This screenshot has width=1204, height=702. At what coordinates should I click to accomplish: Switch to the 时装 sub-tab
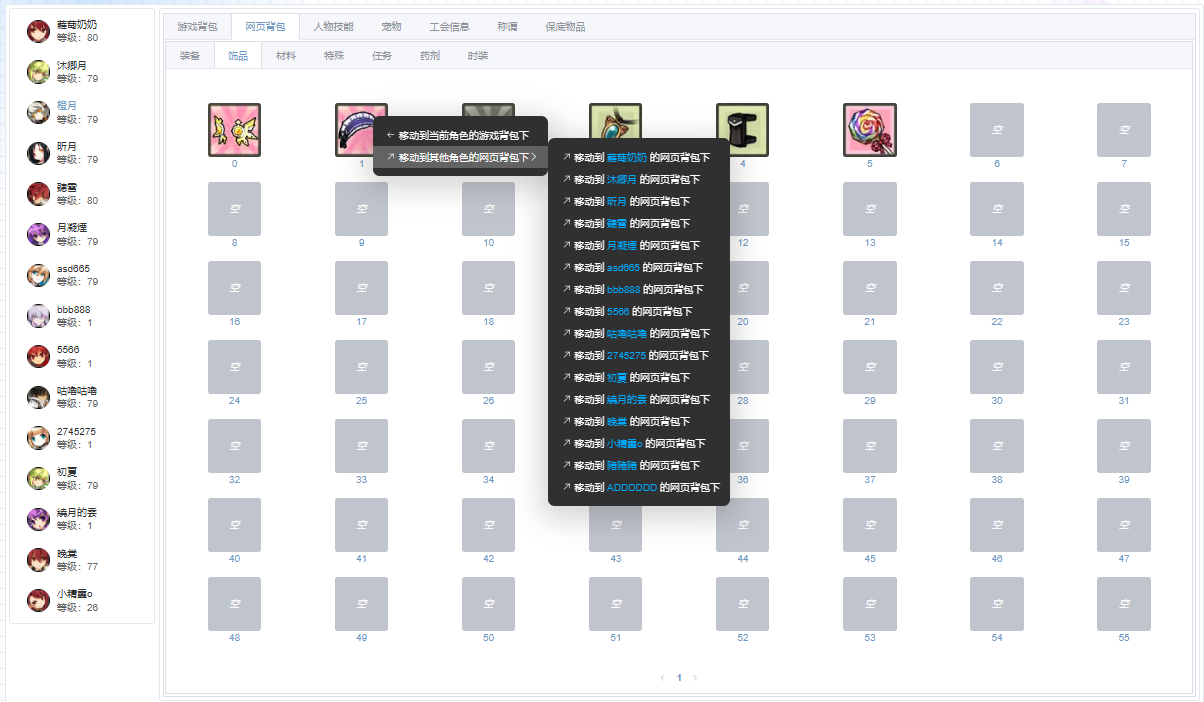click(x=478, y=56)
